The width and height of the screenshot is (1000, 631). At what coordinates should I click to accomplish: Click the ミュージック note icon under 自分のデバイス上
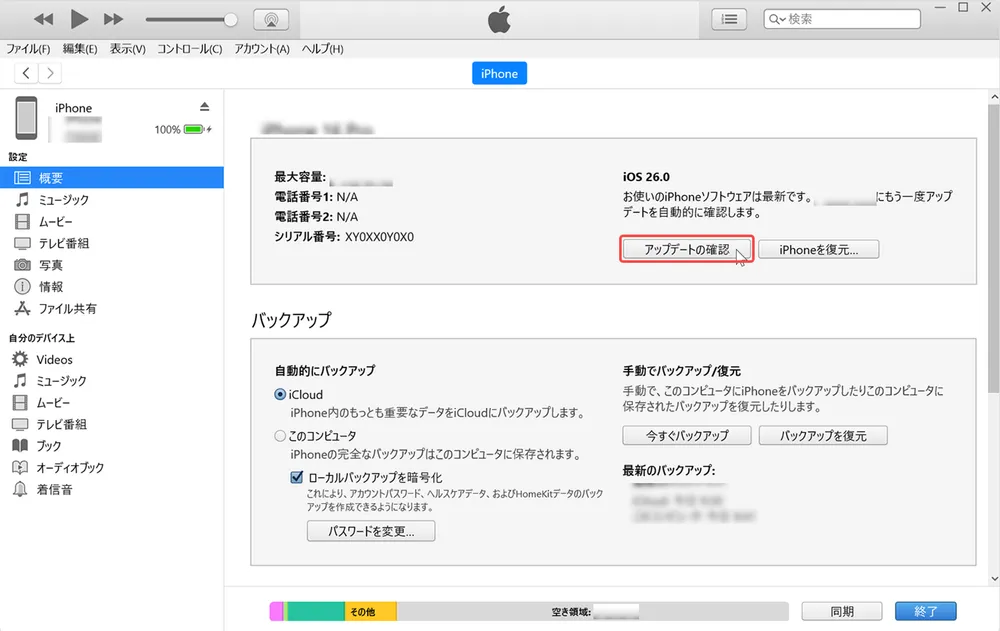pos(20,381)
